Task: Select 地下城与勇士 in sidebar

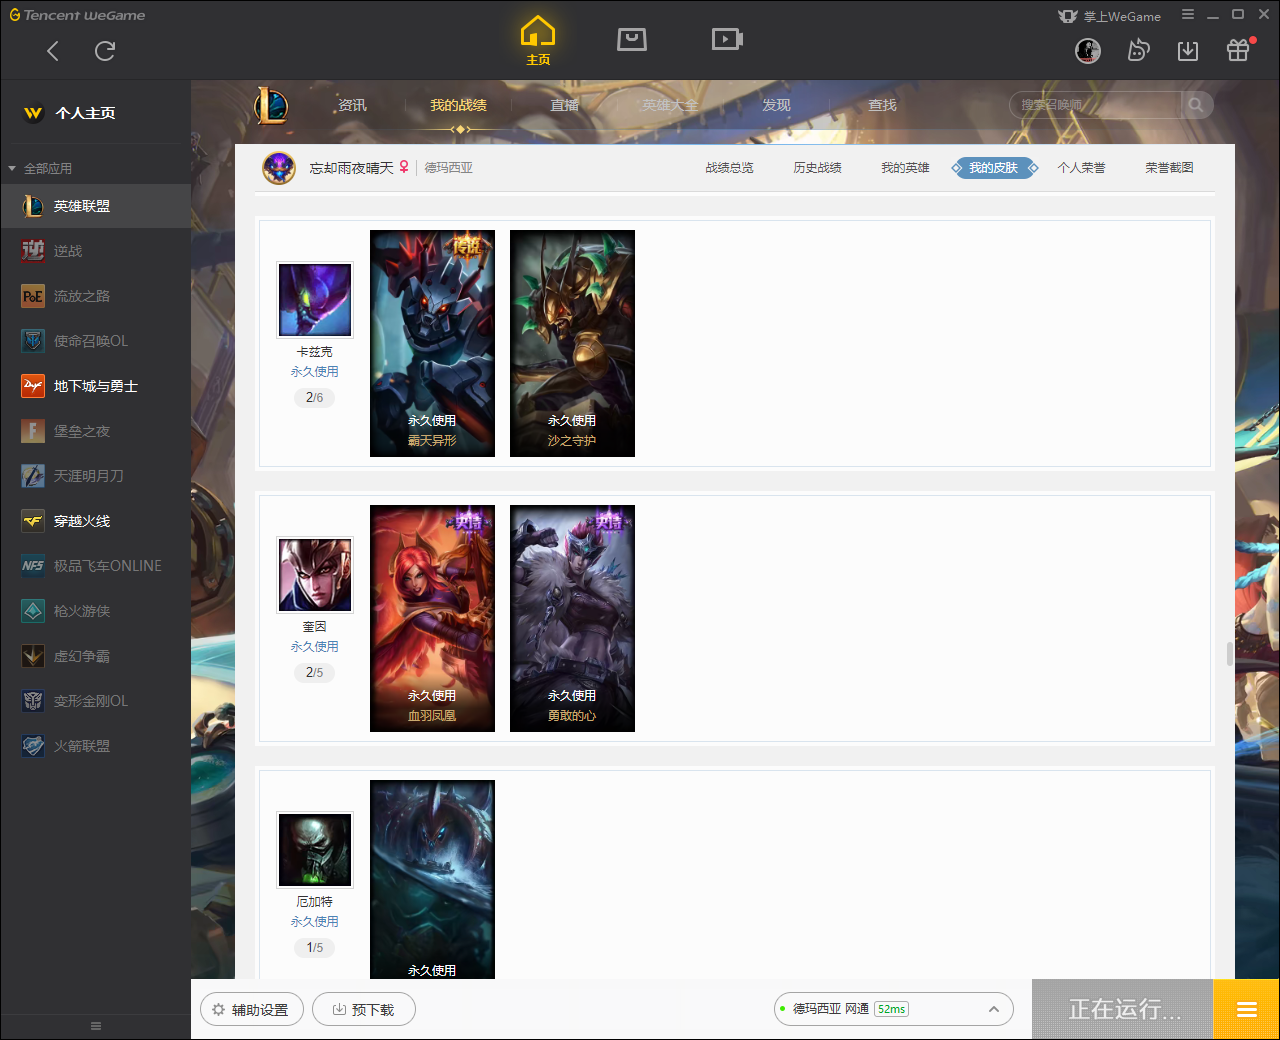Action: (96, 386)
